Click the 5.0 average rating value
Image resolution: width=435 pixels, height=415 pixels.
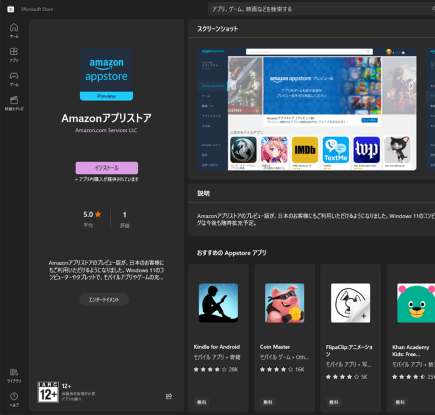[88, 214]
